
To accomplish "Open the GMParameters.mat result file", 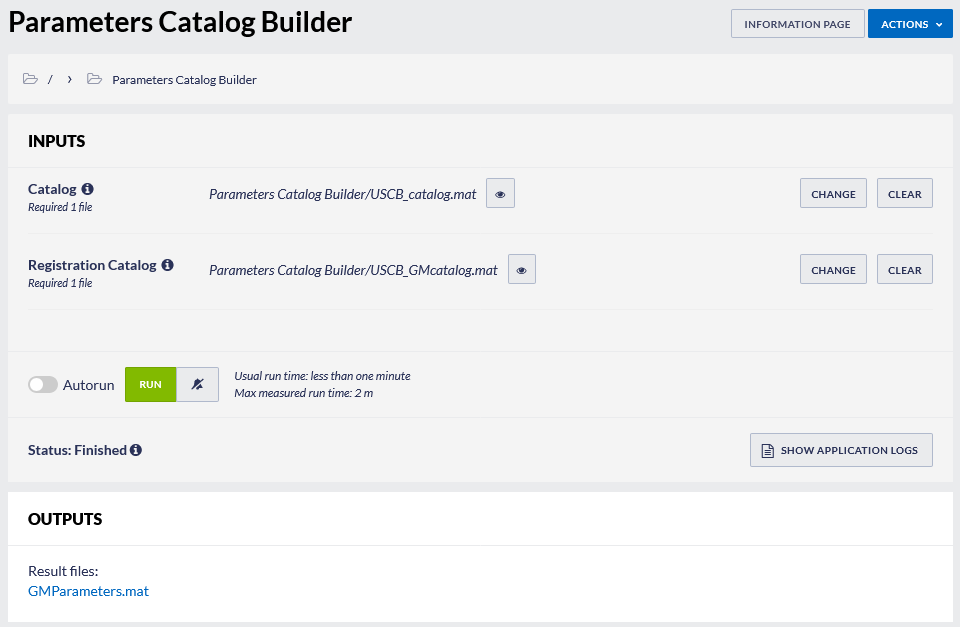I will point(88,591).
